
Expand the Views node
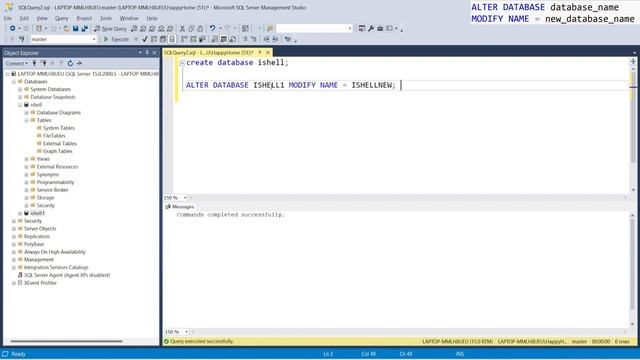[27, 159]
